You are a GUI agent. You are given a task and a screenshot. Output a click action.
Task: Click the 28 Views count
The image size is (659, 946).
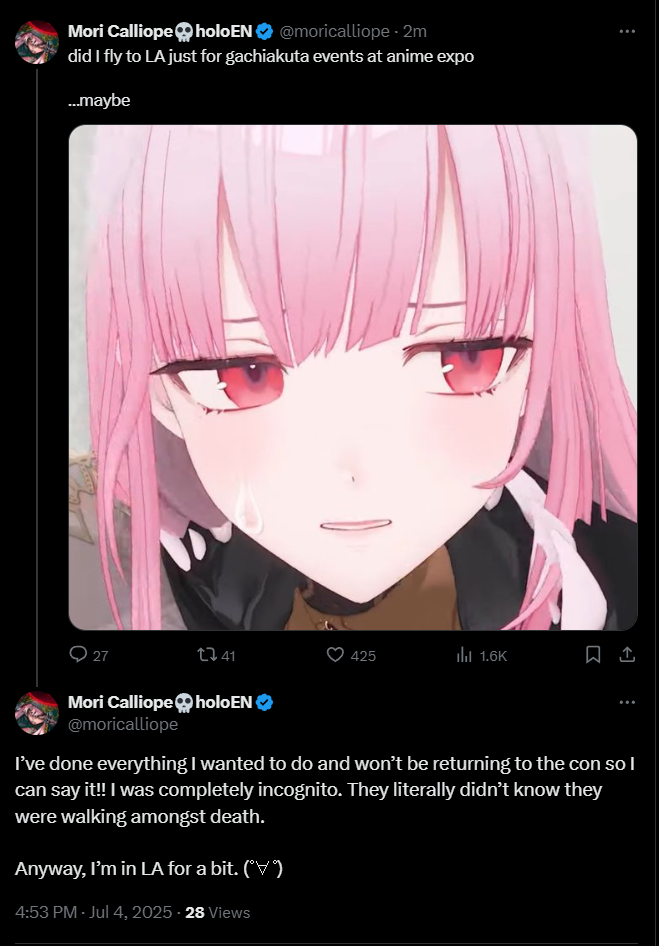[217, 912]
